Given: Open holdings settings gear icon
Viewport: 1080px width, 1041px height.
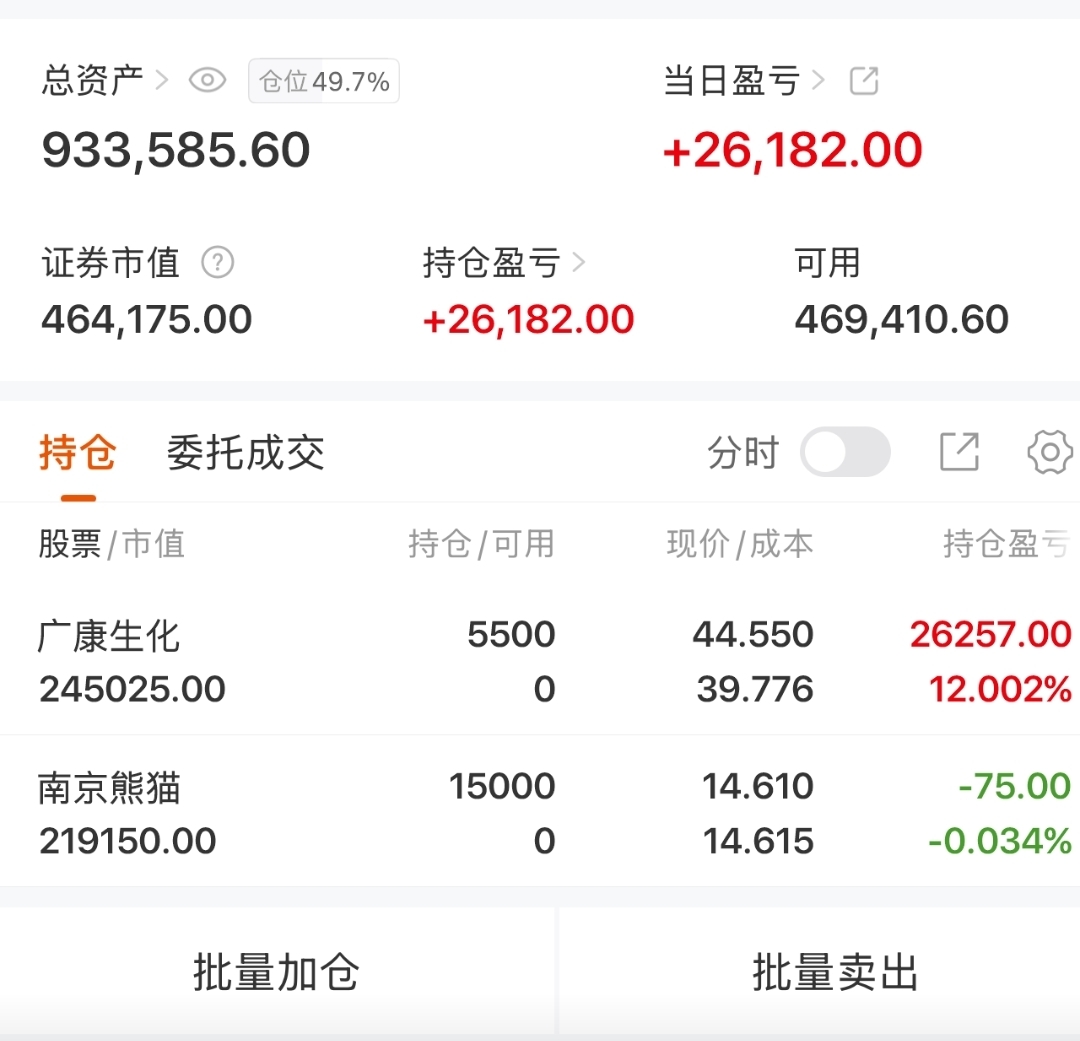Looking at the screenshot, I should click(x=1050, y=453).
